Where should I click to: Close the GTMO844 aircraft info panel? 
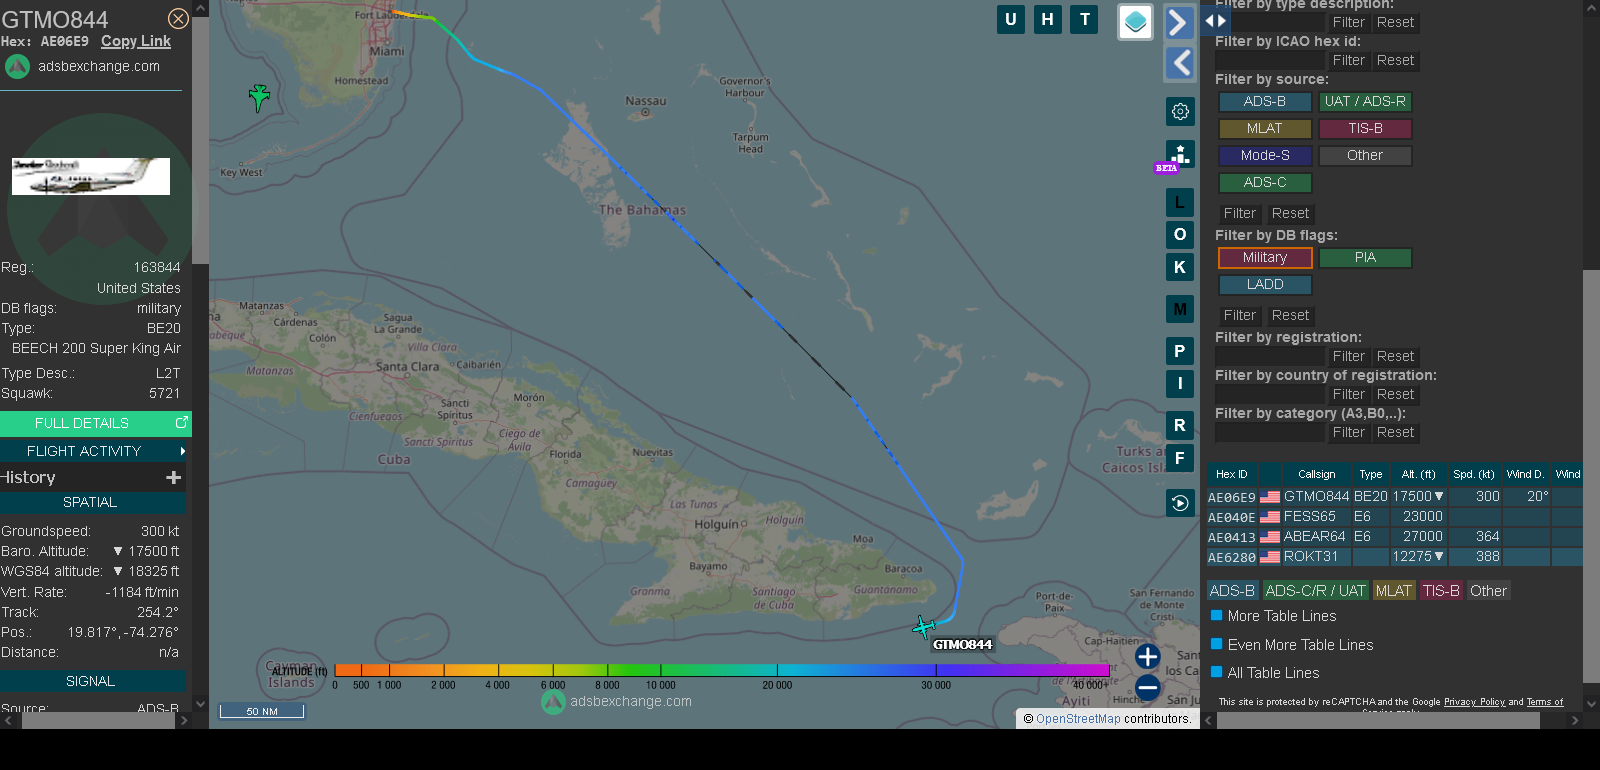click(x=178, y=19)
